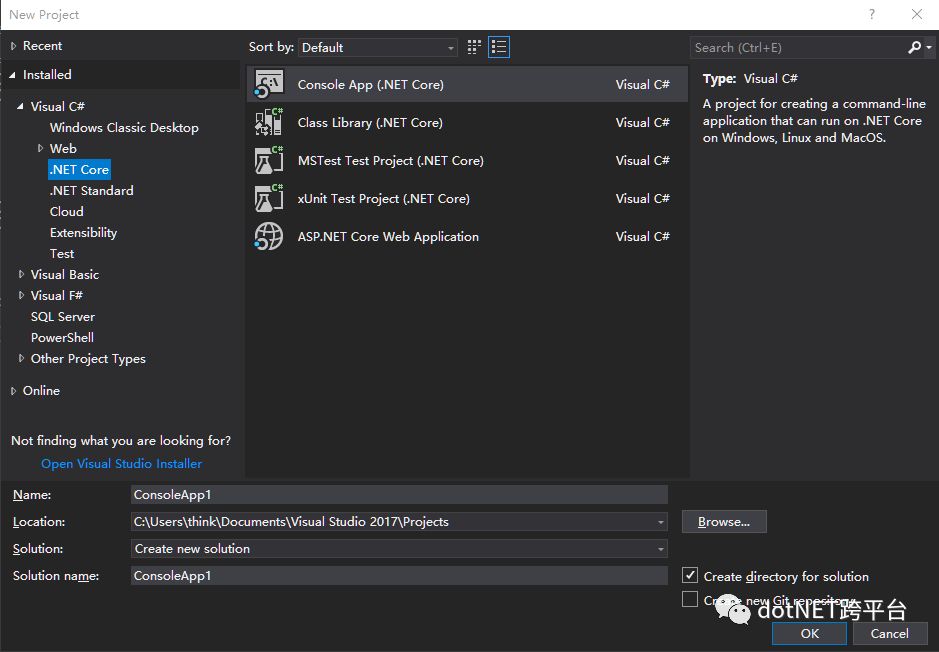Select the Test category
The height and width of the screenshot is (652, 939).
(62, 253)
